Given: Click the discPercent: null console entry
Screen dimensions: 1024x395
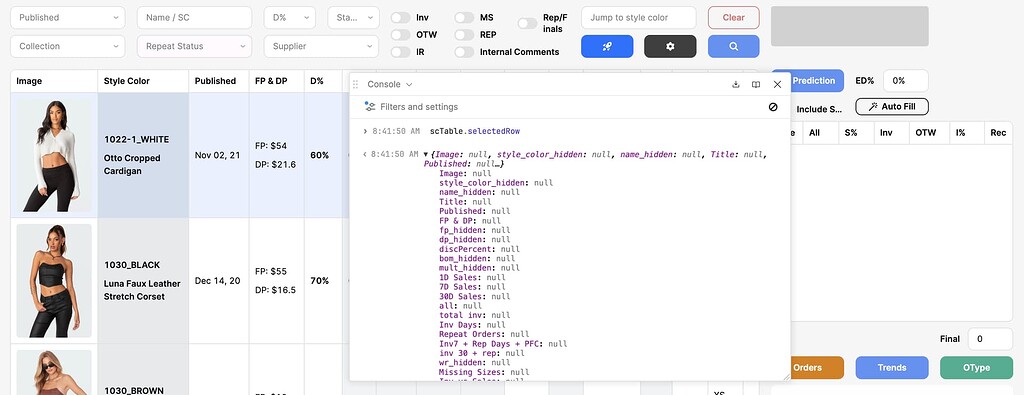Looking at the screenshot, I should click(479, 249).
